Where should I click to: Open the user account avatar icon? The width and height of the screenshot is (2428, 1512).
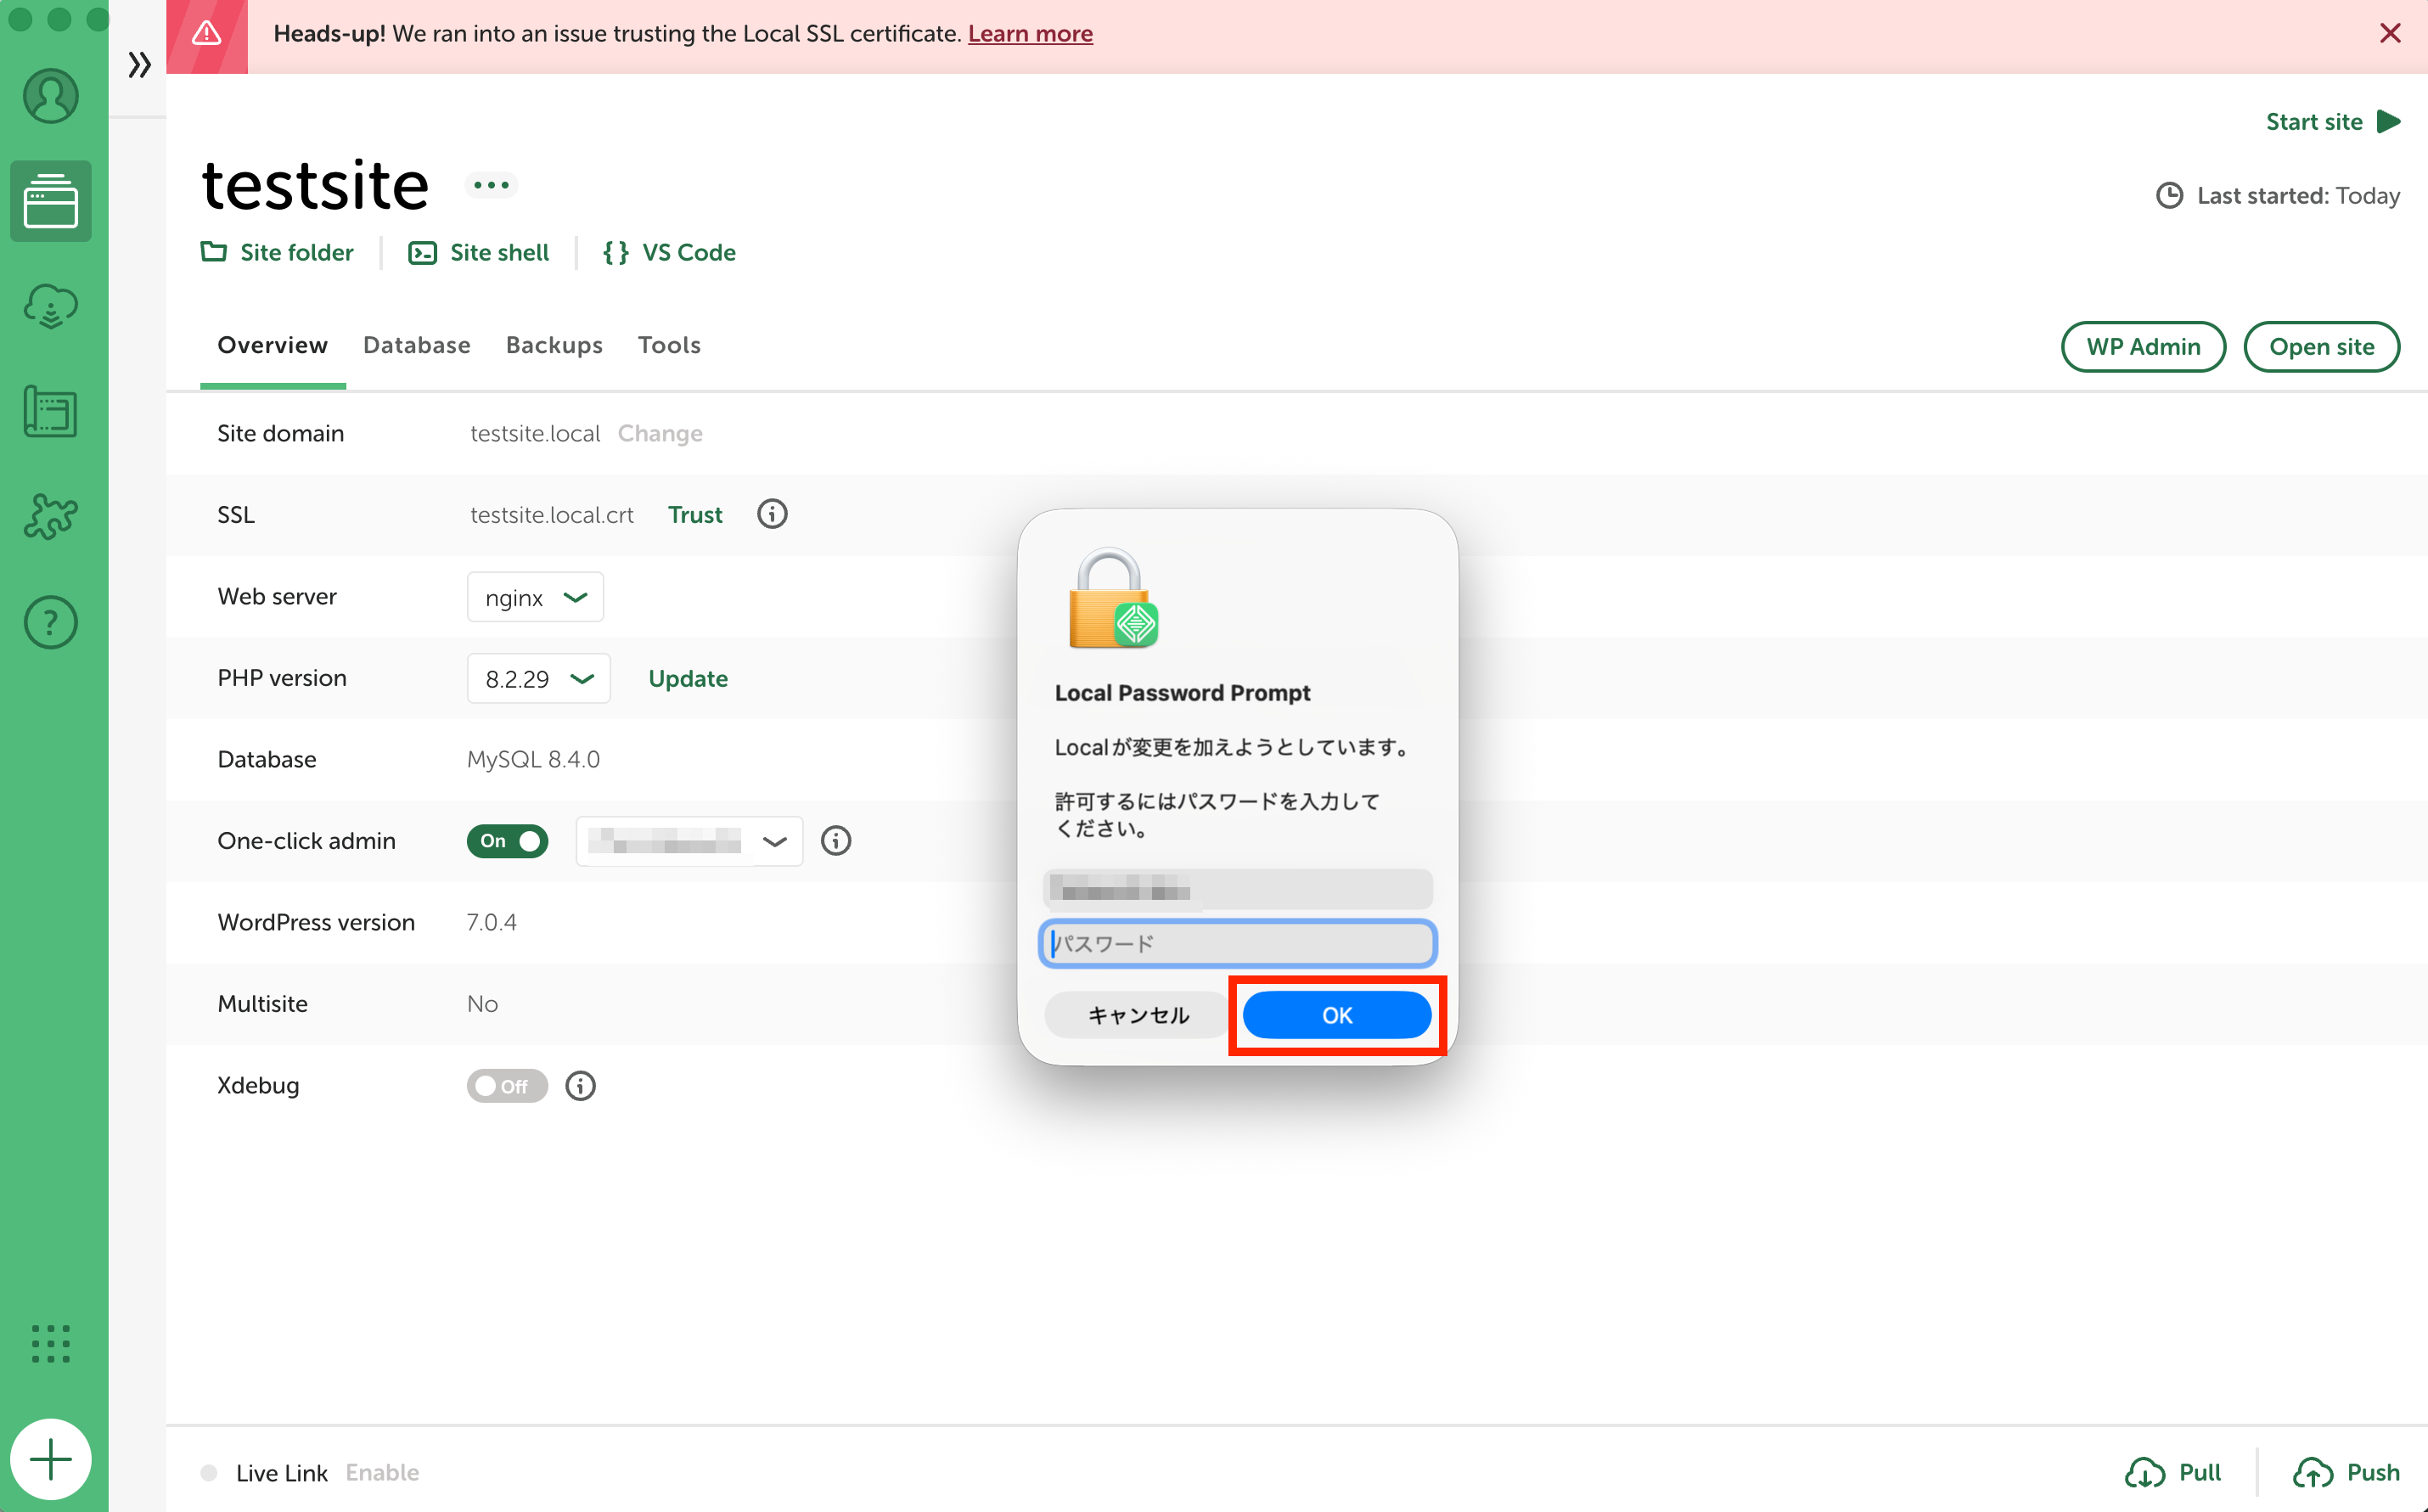(x=50, y=96)
